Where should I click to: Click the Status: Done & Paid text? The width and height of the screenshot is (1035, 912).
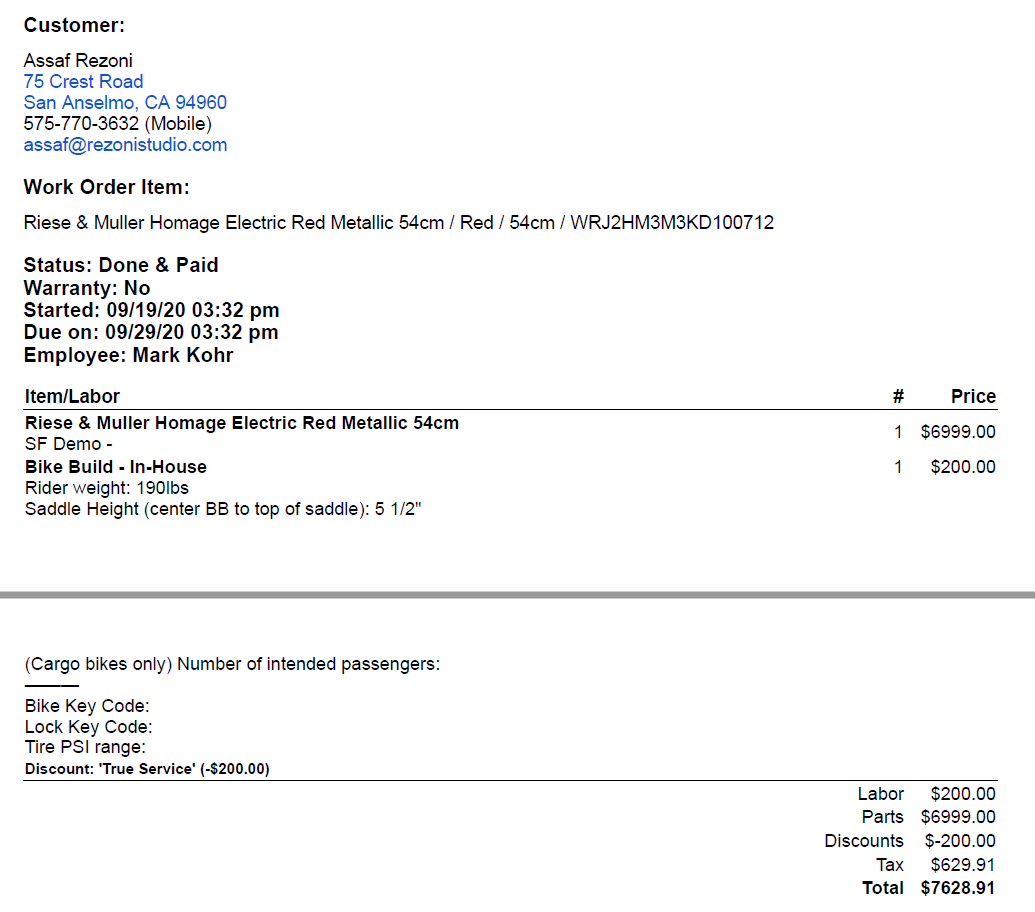(x=121, y=265)
